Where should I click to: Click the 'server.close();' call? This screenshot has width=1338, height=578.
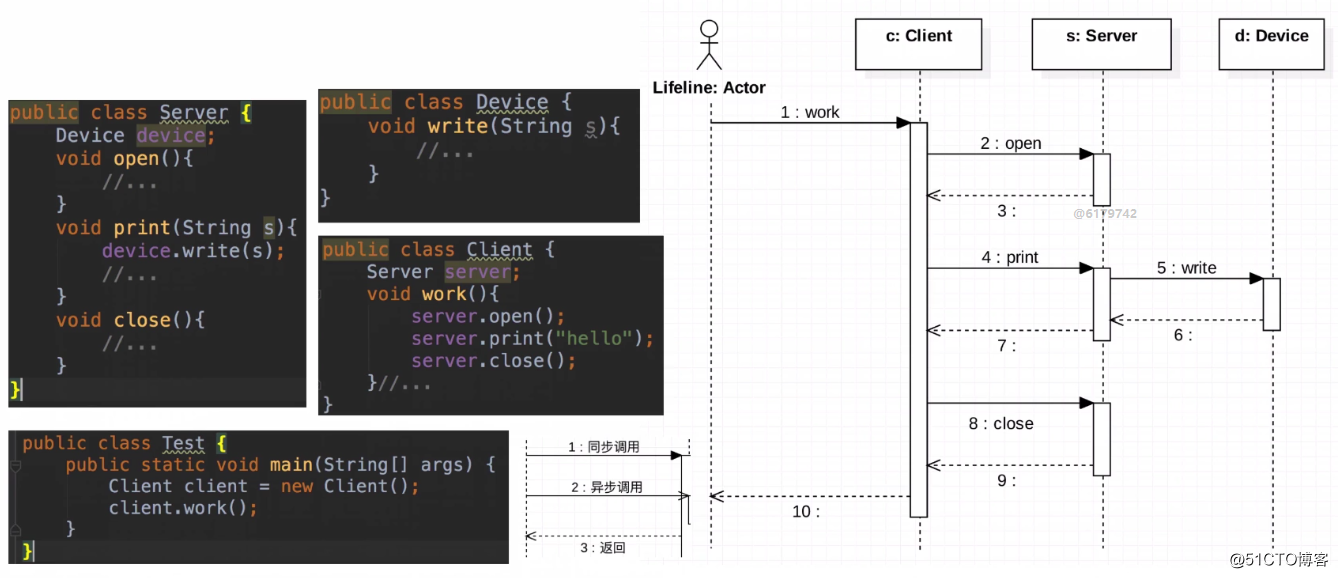(493, 361)
